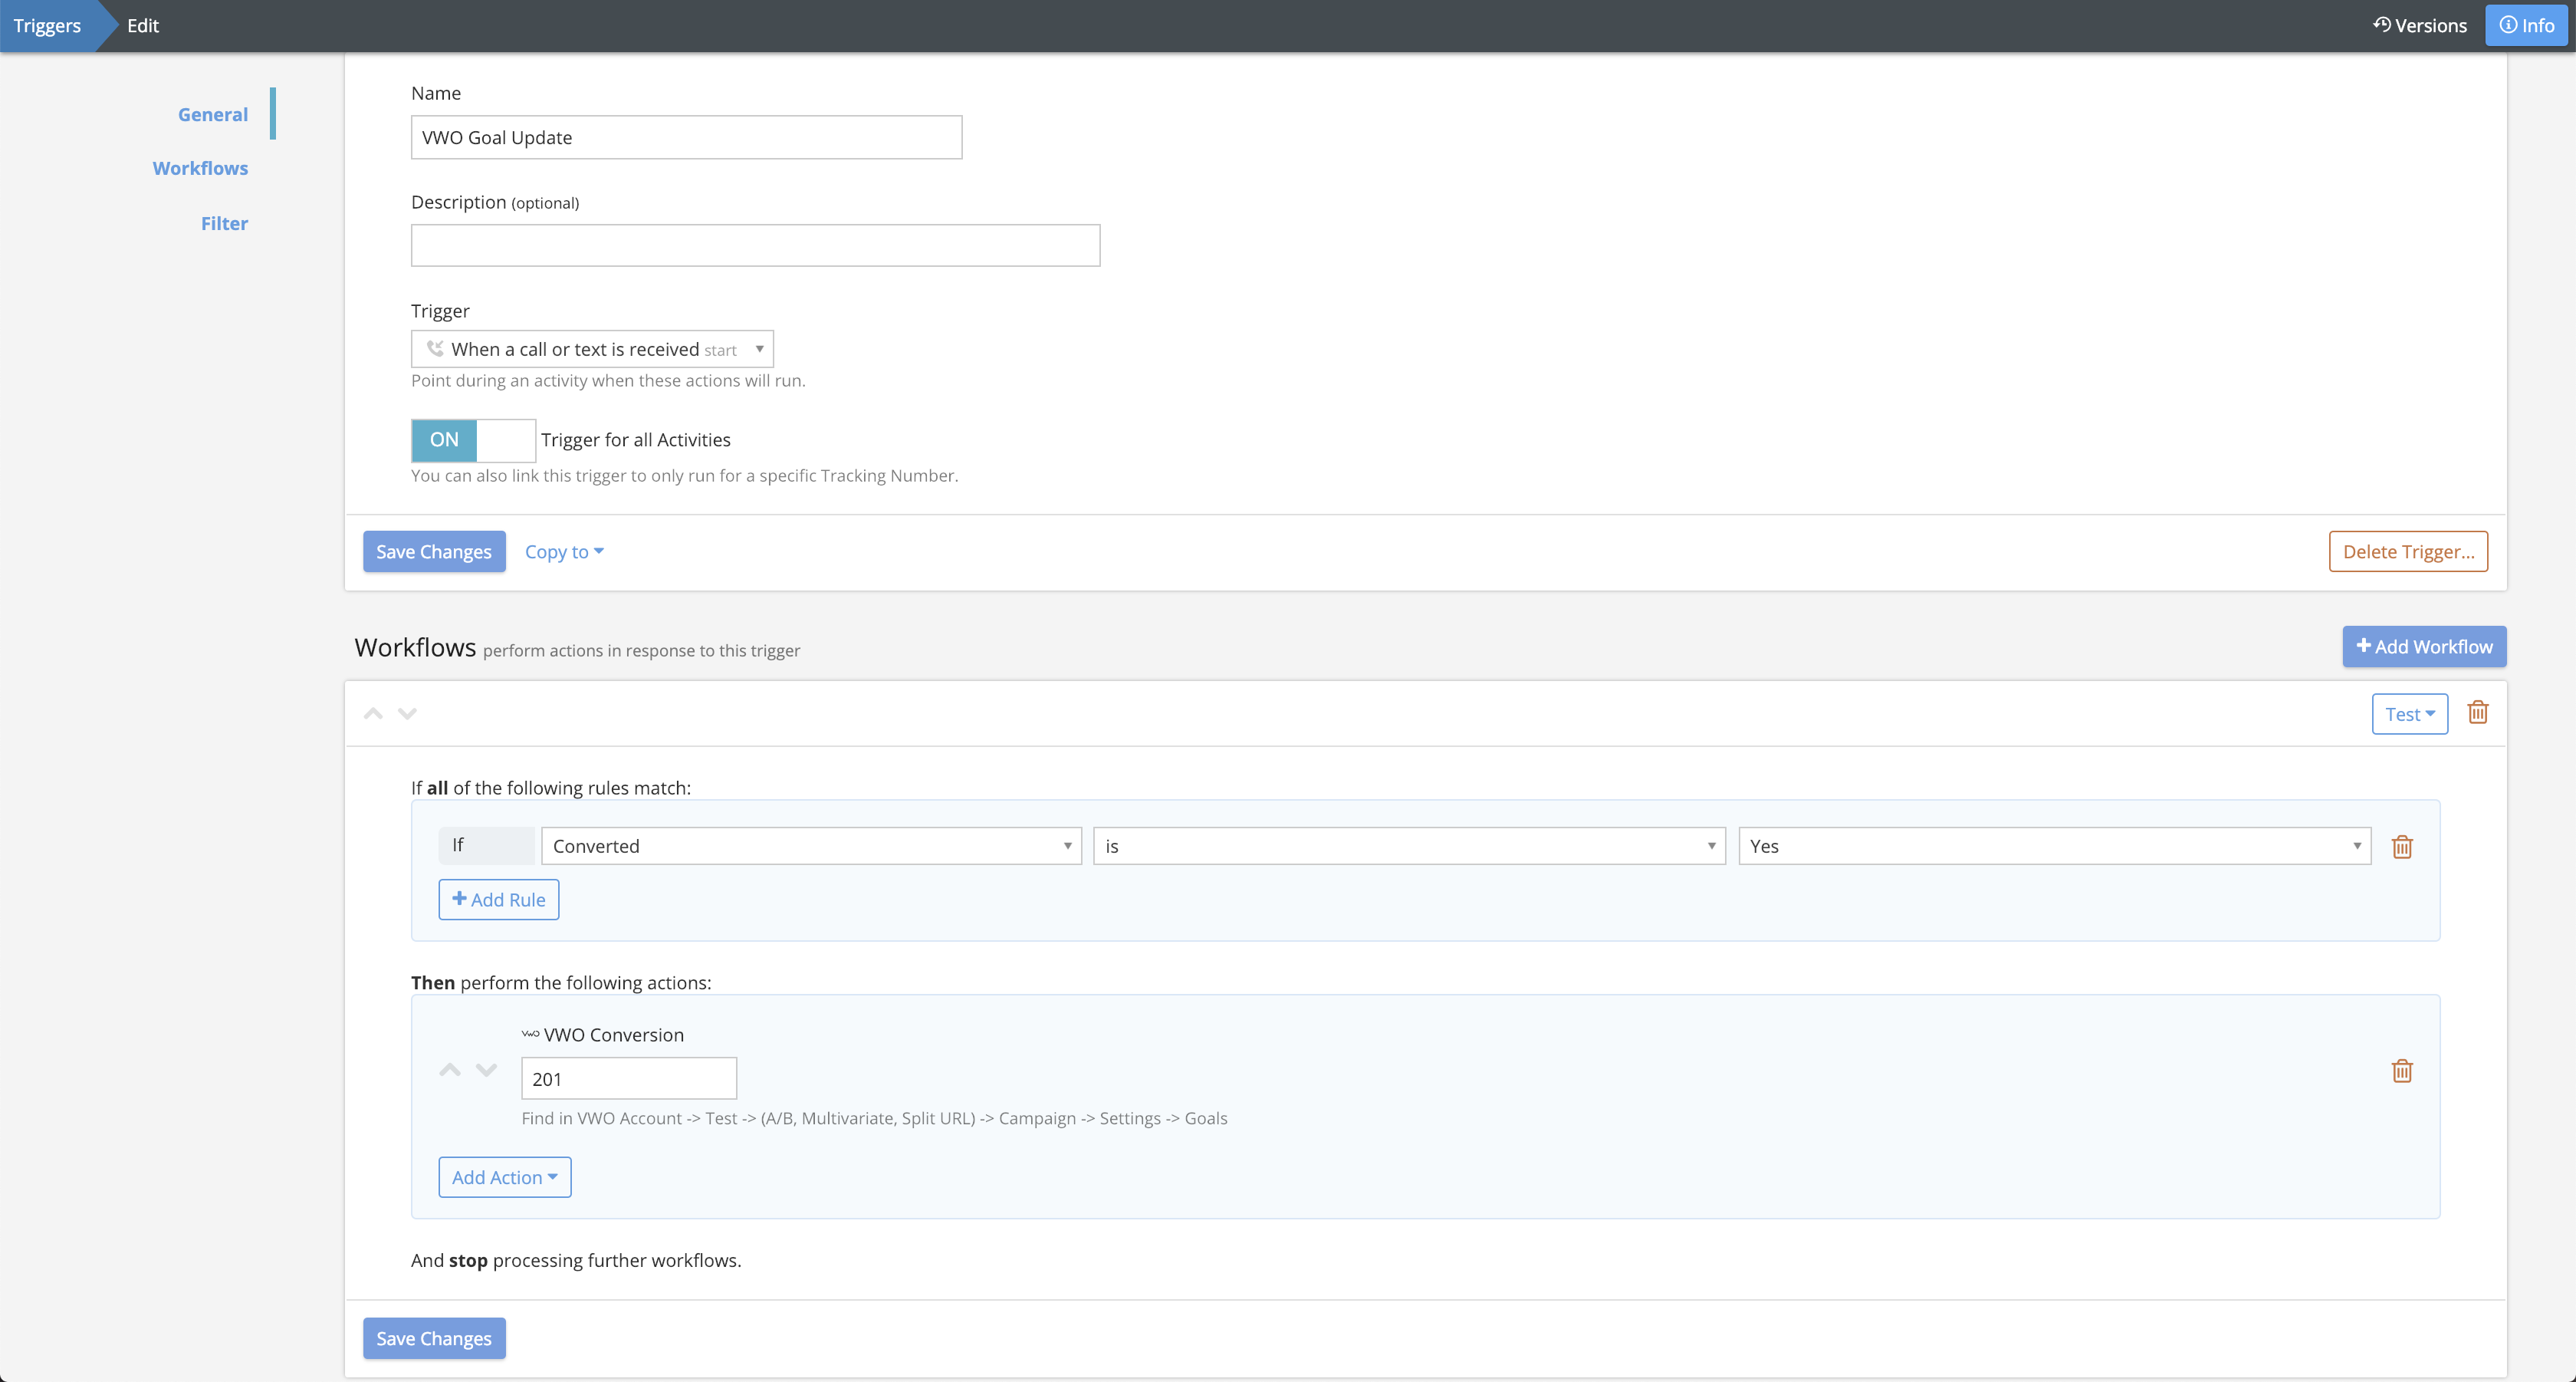Go back via the Triggers breadcrumb
The width and height of the screenshot is (2576, 1382).
point(47,25)
